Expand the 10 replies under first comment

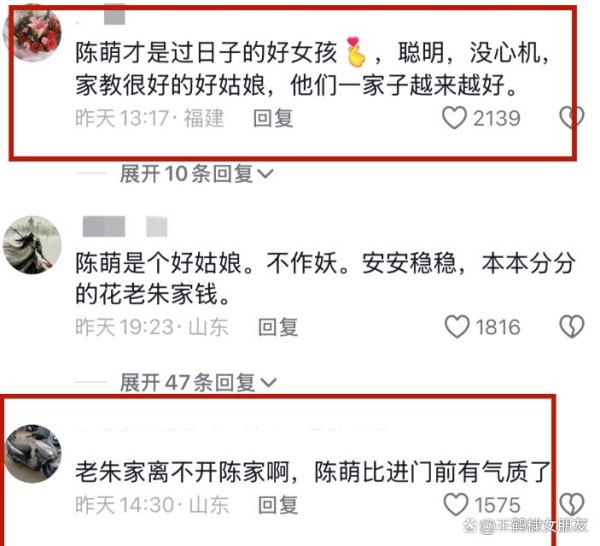[196, 174]
